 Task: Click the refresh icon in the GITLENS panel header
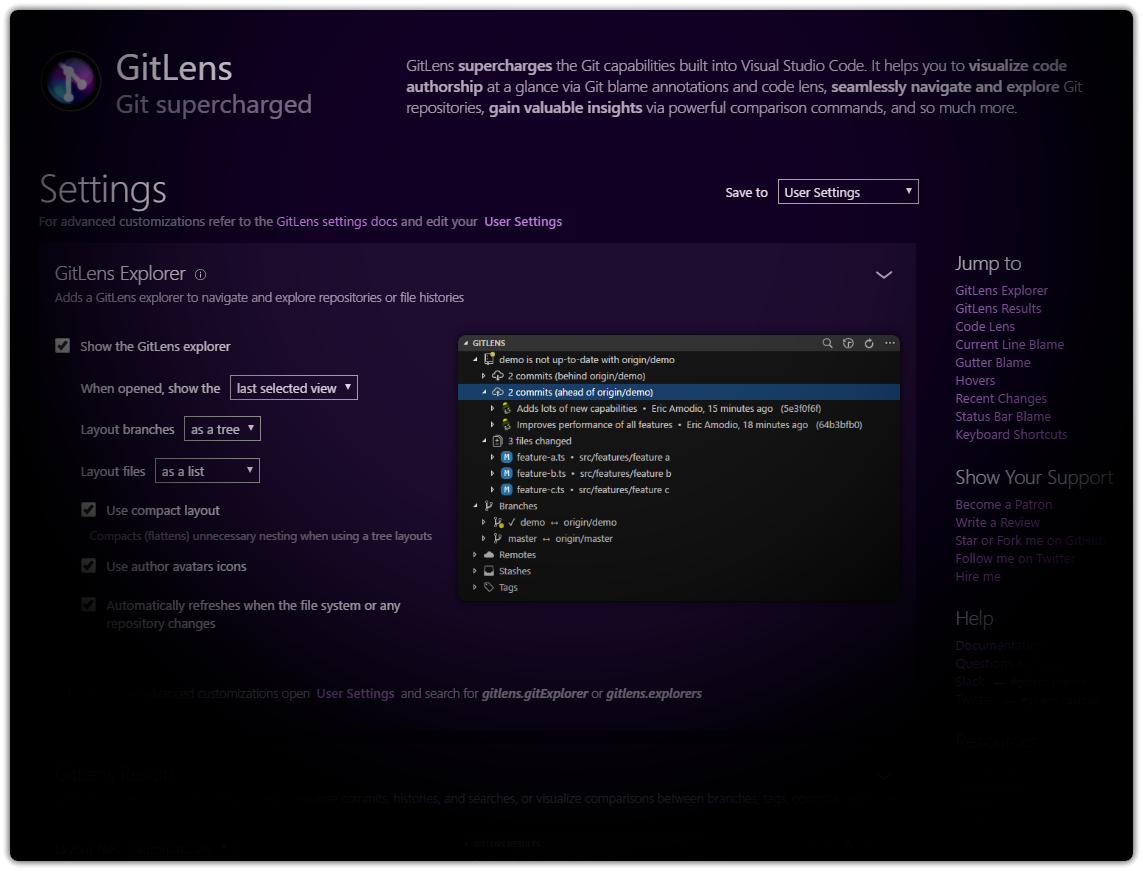click(868, 343)
